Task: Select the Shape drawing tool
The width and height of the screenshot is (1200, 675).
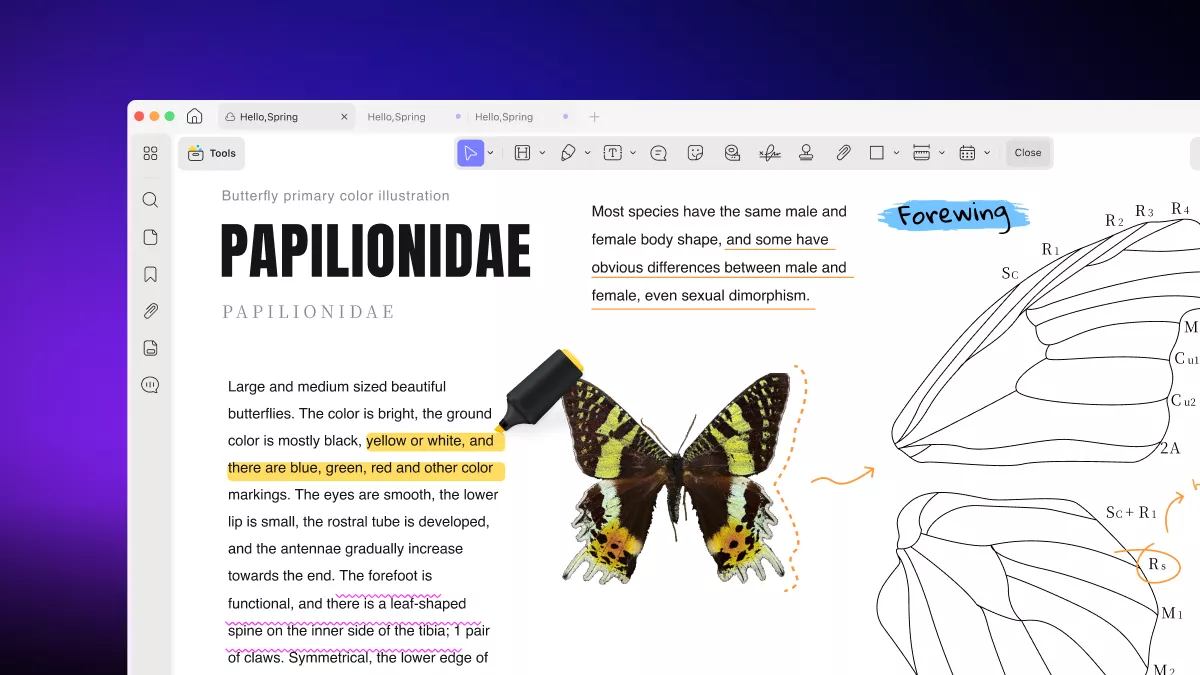Action: [x=877, y=152]
